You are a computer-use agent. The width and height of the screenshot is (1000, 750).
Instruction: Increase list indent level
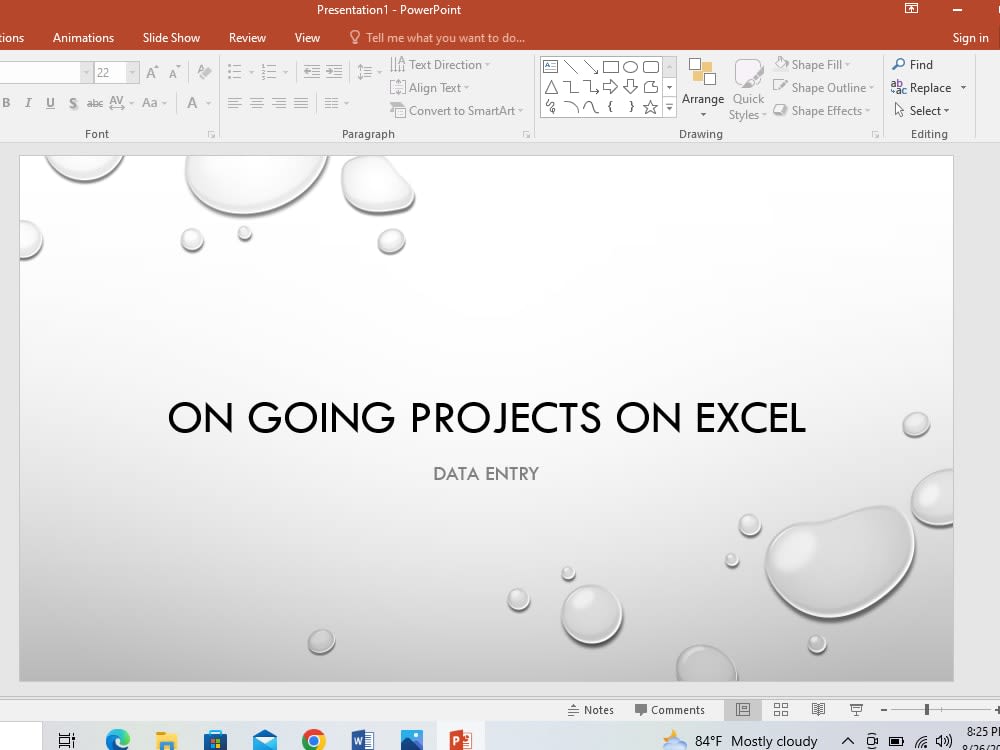(334, 72)
